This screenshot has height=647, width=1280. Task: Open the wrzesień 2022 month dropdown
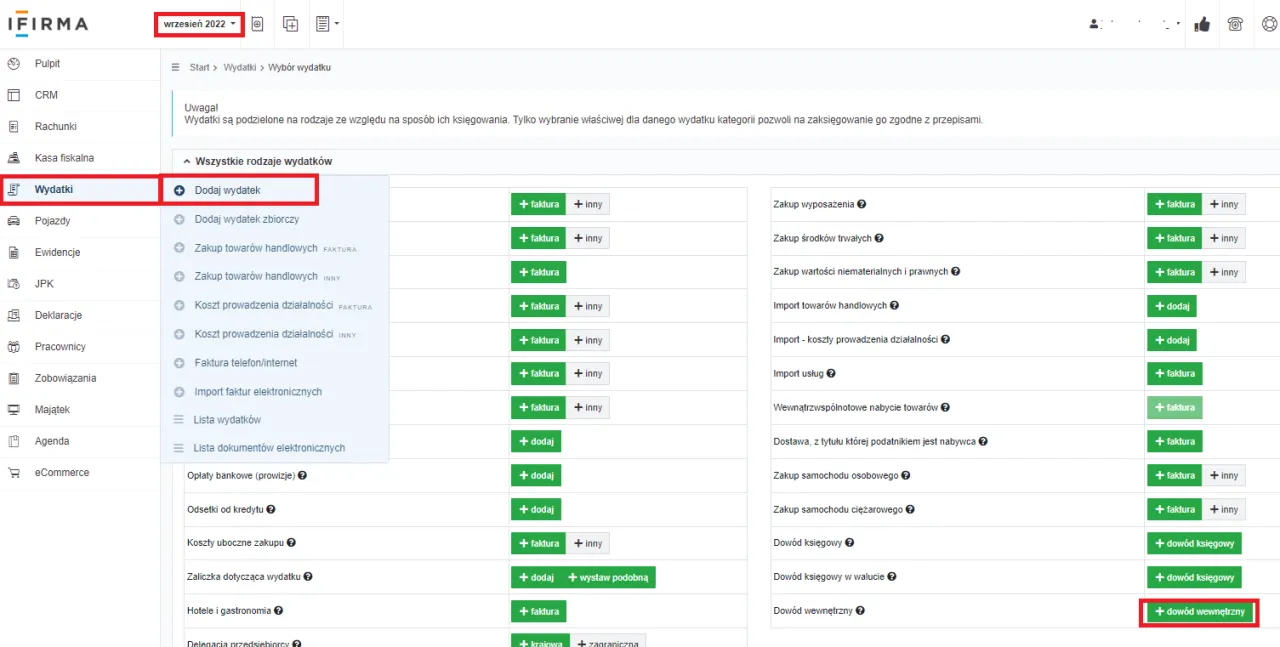point(199,24)
